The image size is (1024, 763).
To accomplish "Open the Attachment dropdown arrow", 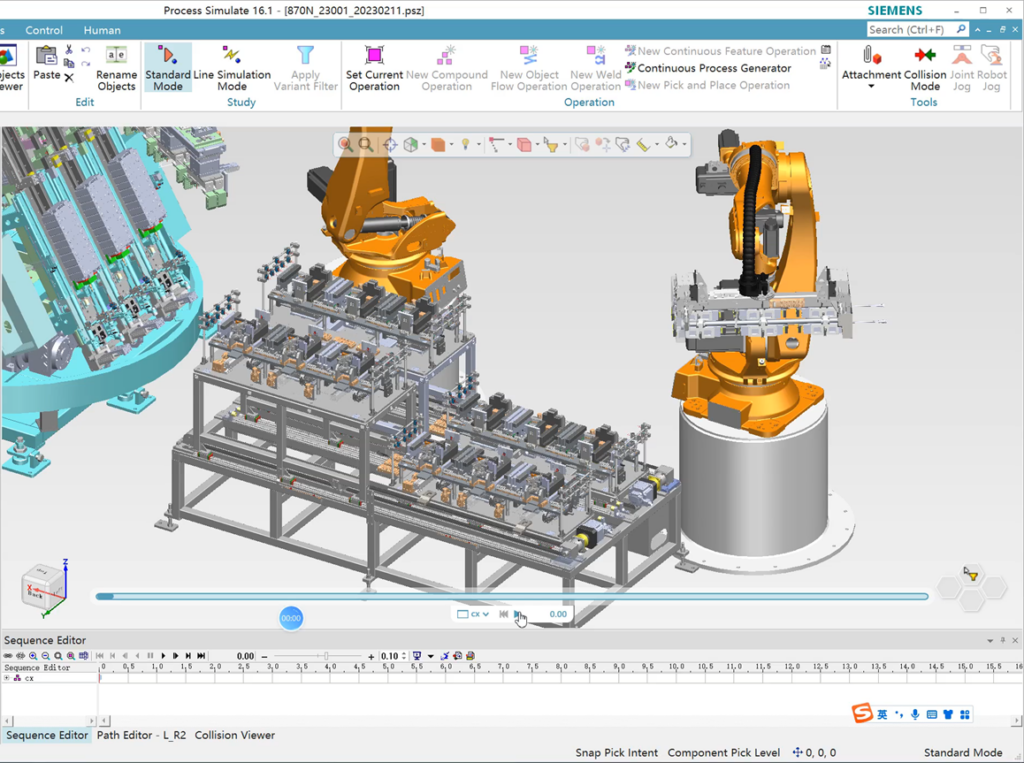I will (870, 87).
